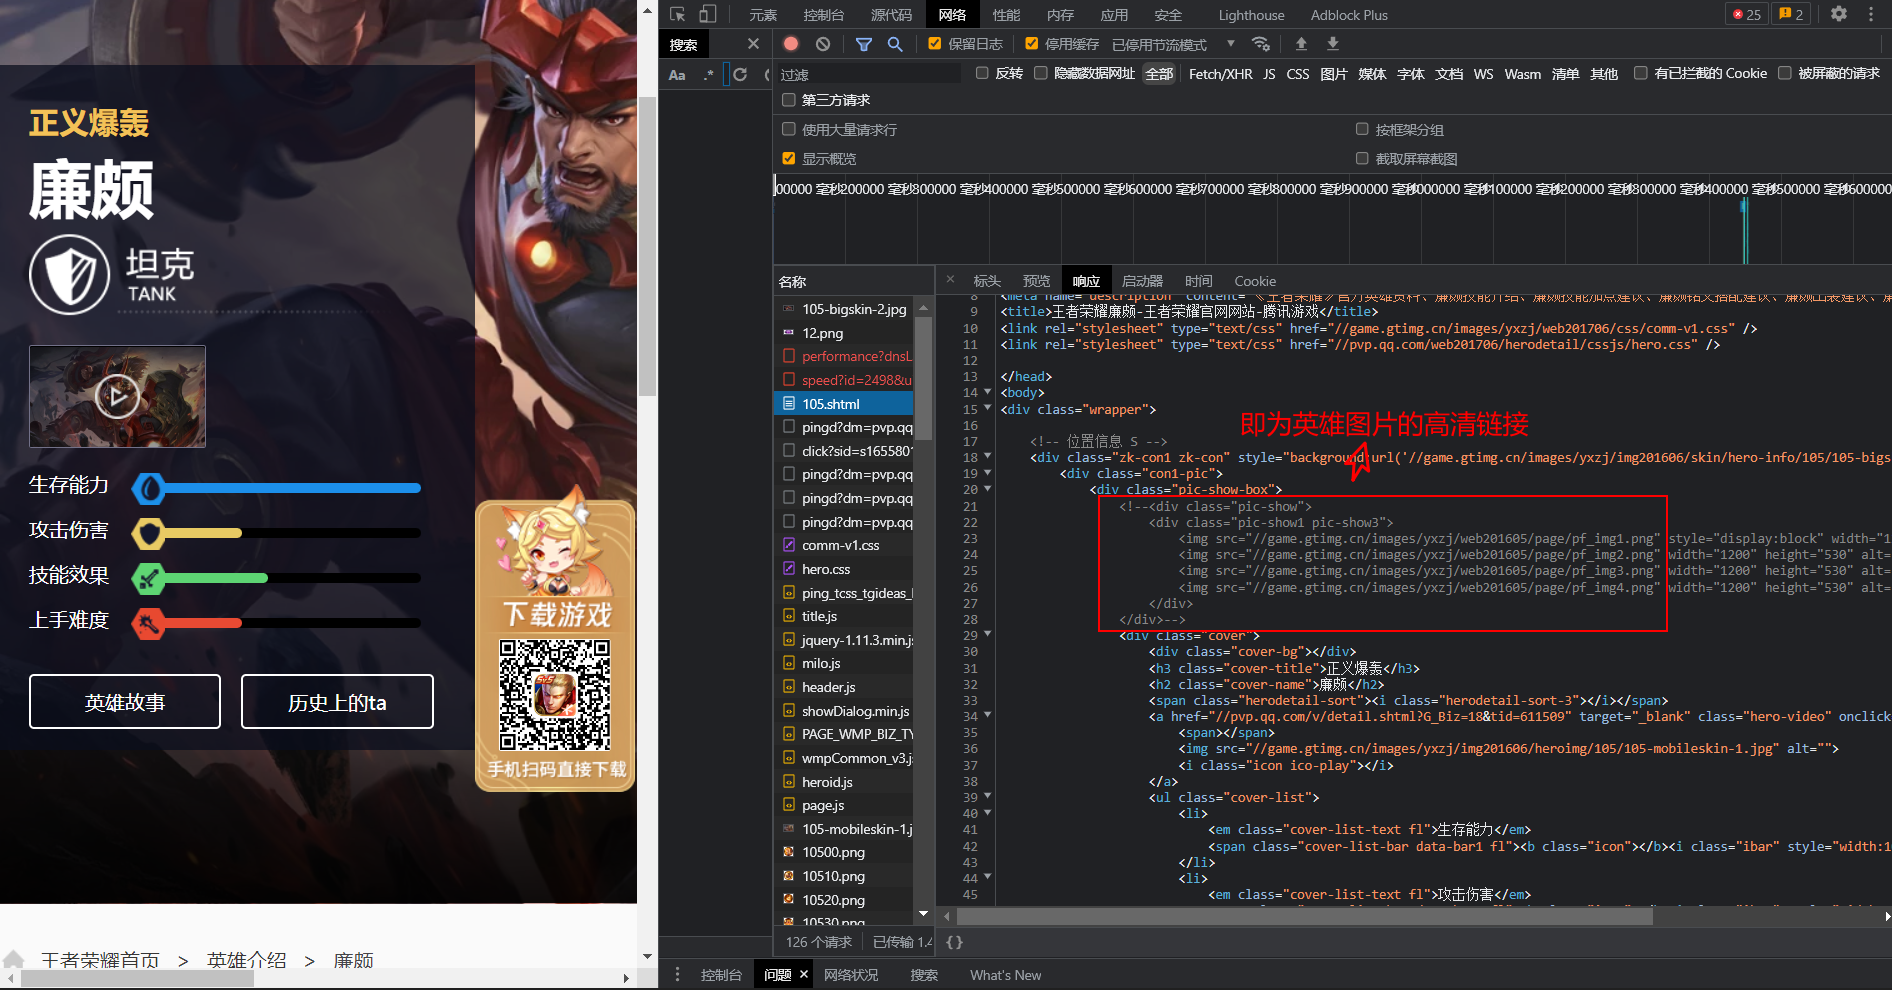Enable the 按框架分组 checkbox
1892x990 pixels.
click(x=1362, y=129)
